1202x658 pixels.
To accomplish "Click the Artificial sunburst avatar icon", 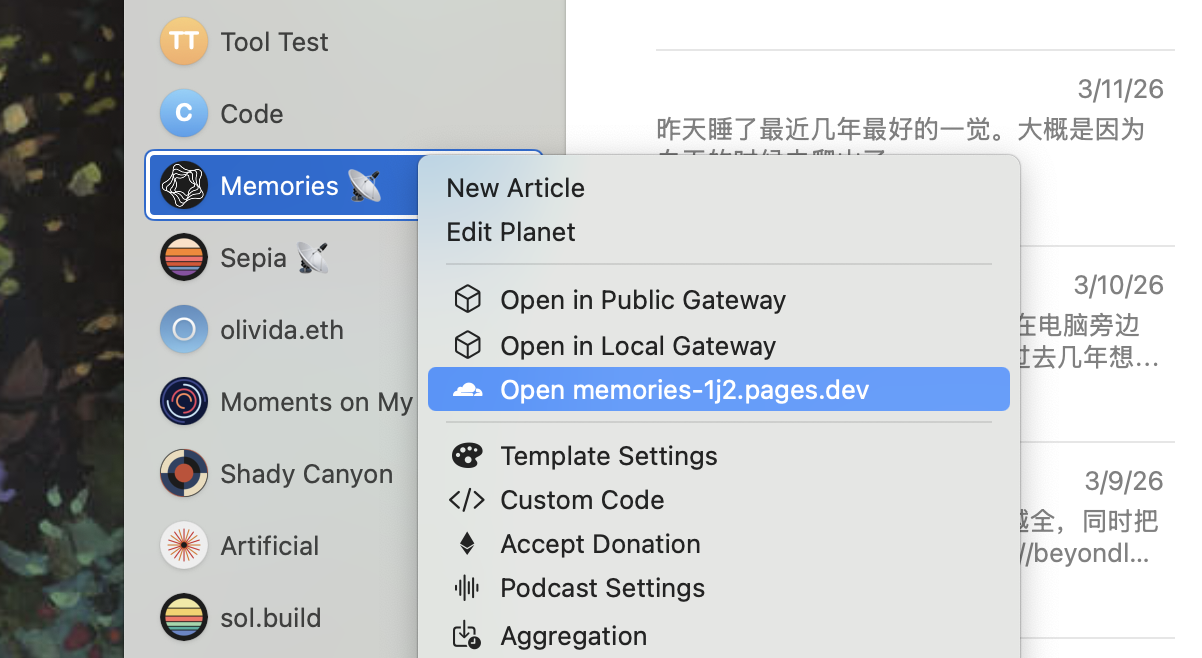I will (184, 545).
